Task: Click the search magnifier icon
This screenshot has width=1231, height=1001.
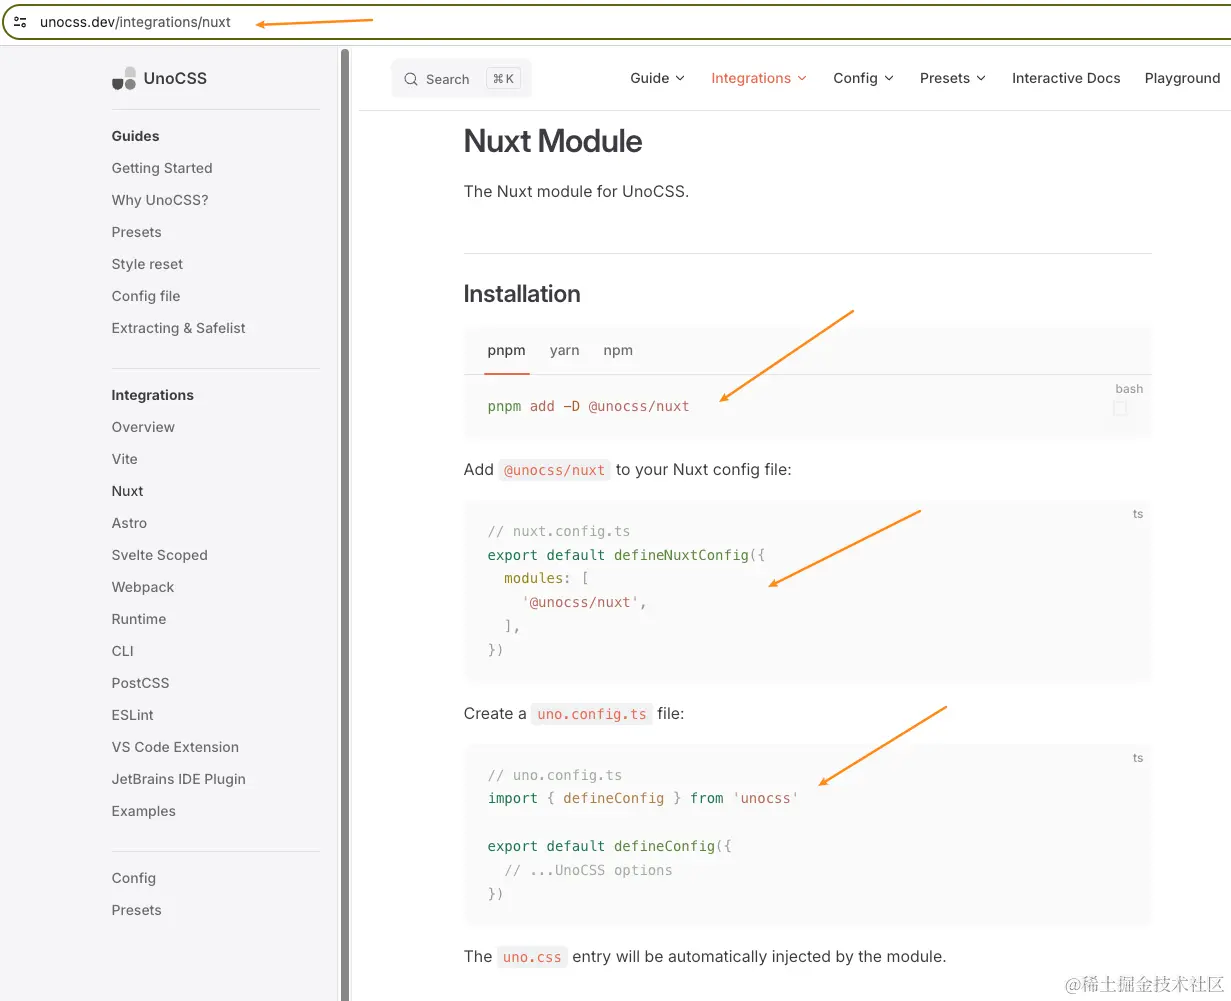Action: coord(411,79)
